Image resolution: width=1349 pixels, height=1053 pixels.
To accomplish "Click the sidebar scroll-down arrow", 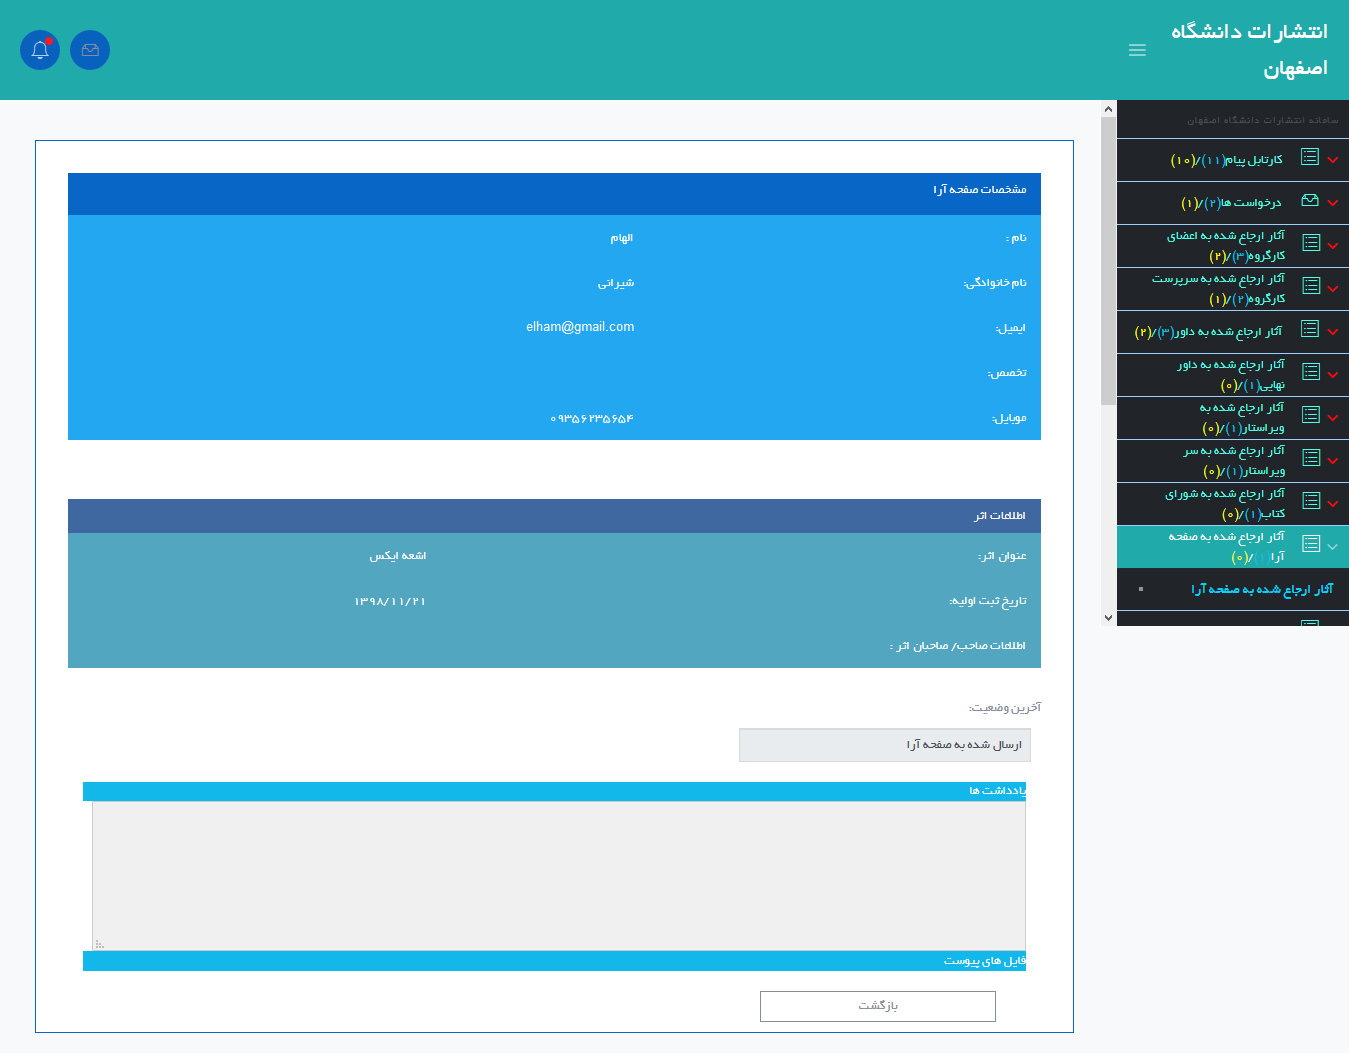I will click(x=1108, y=618).
